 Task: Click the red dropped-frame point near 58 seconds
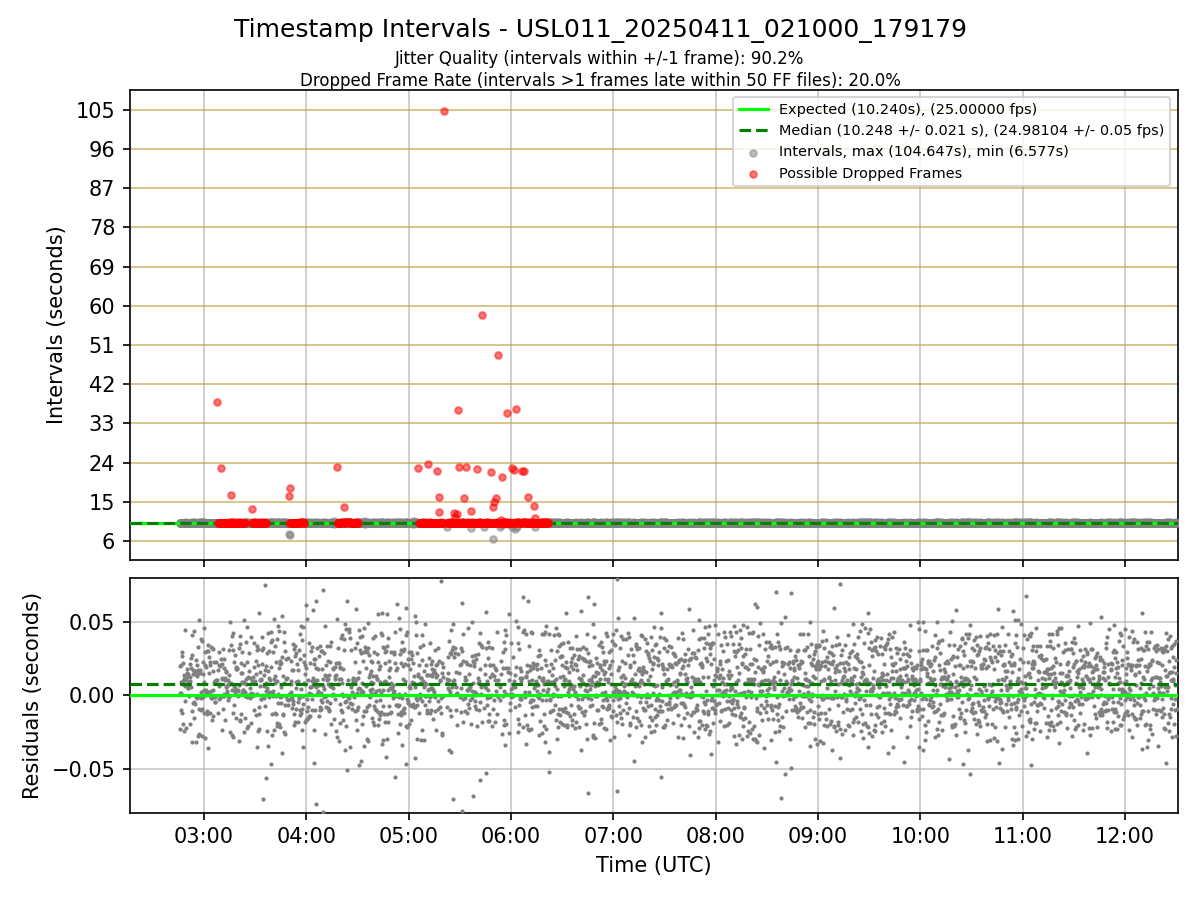pyautogui.click(x=482, y=315)
